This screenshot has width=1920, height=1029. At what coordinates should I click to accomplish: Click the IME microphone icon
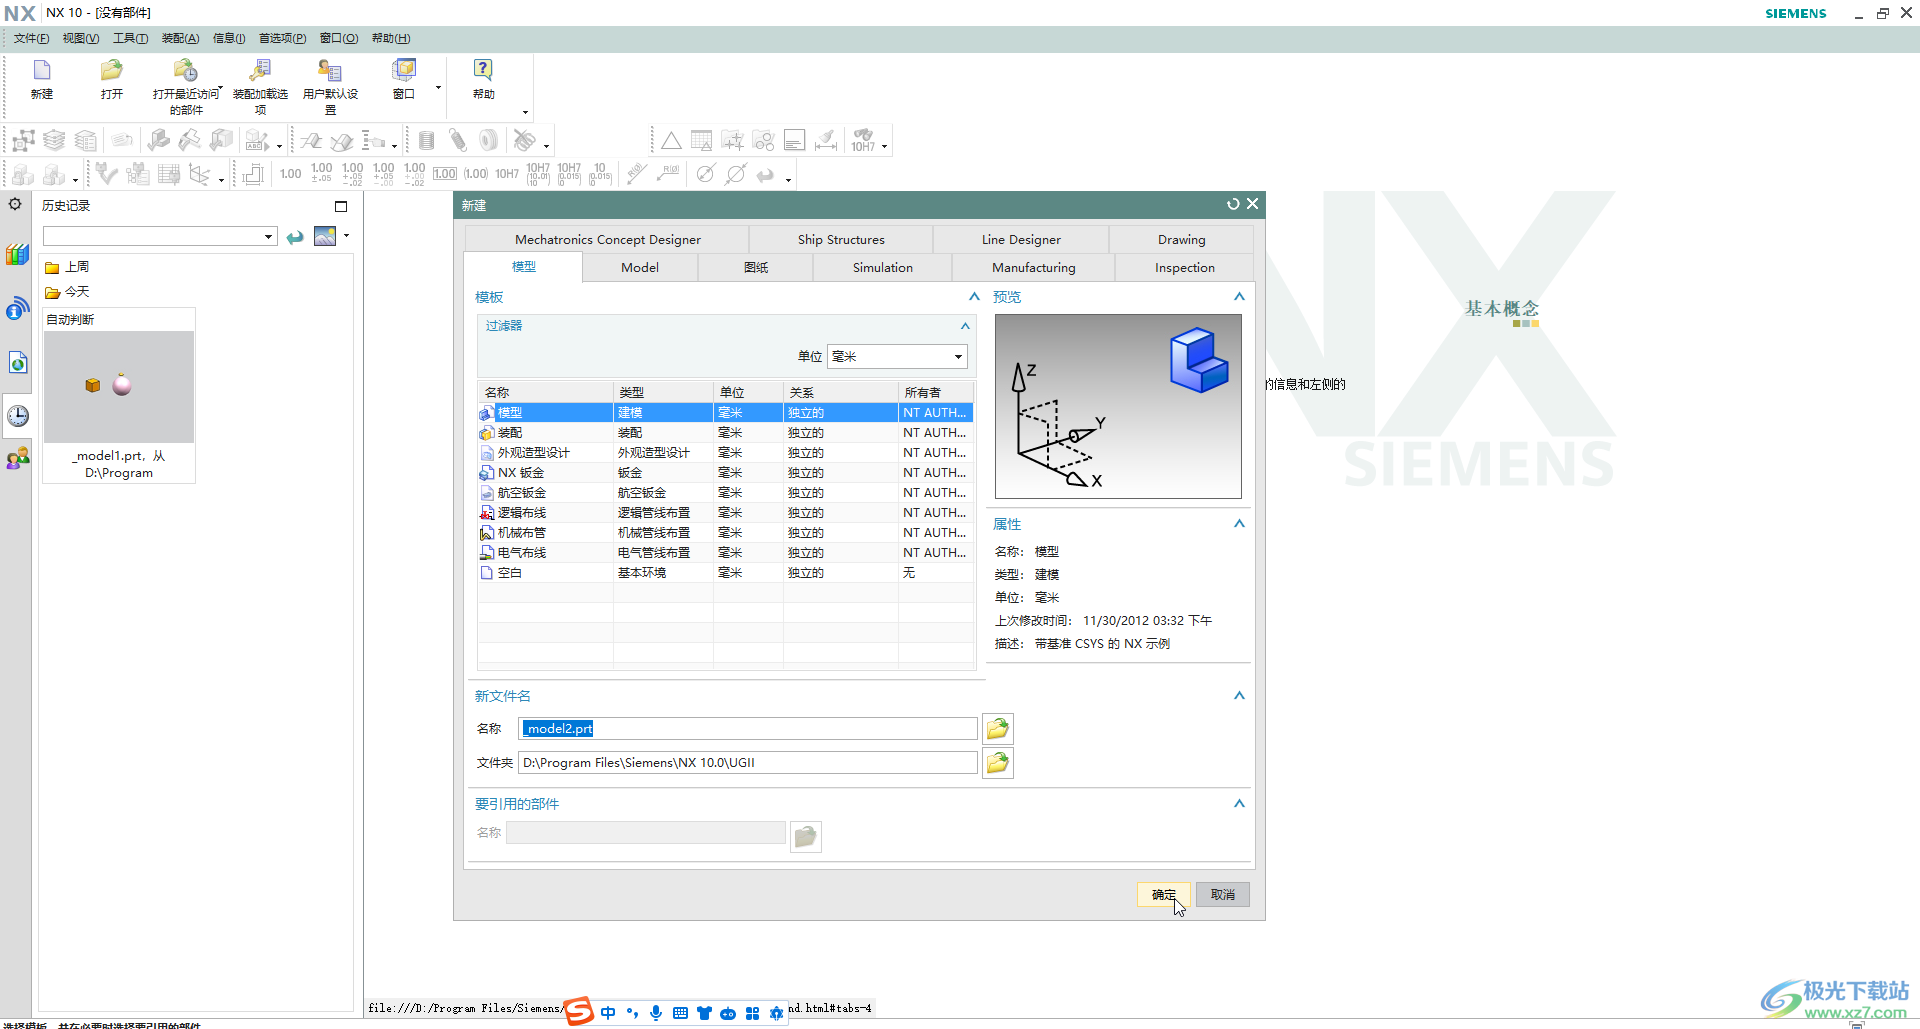[656, 1013]
